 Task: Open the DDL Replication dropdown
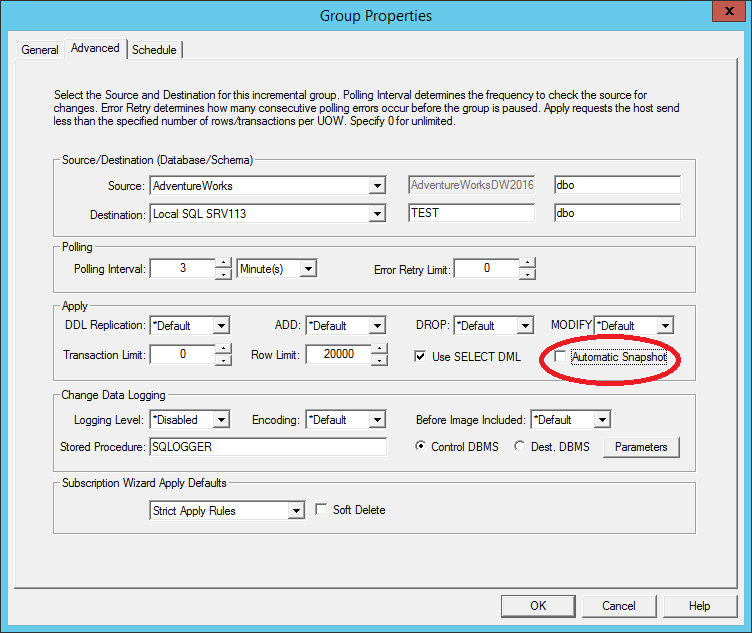[x=221, y=326]
